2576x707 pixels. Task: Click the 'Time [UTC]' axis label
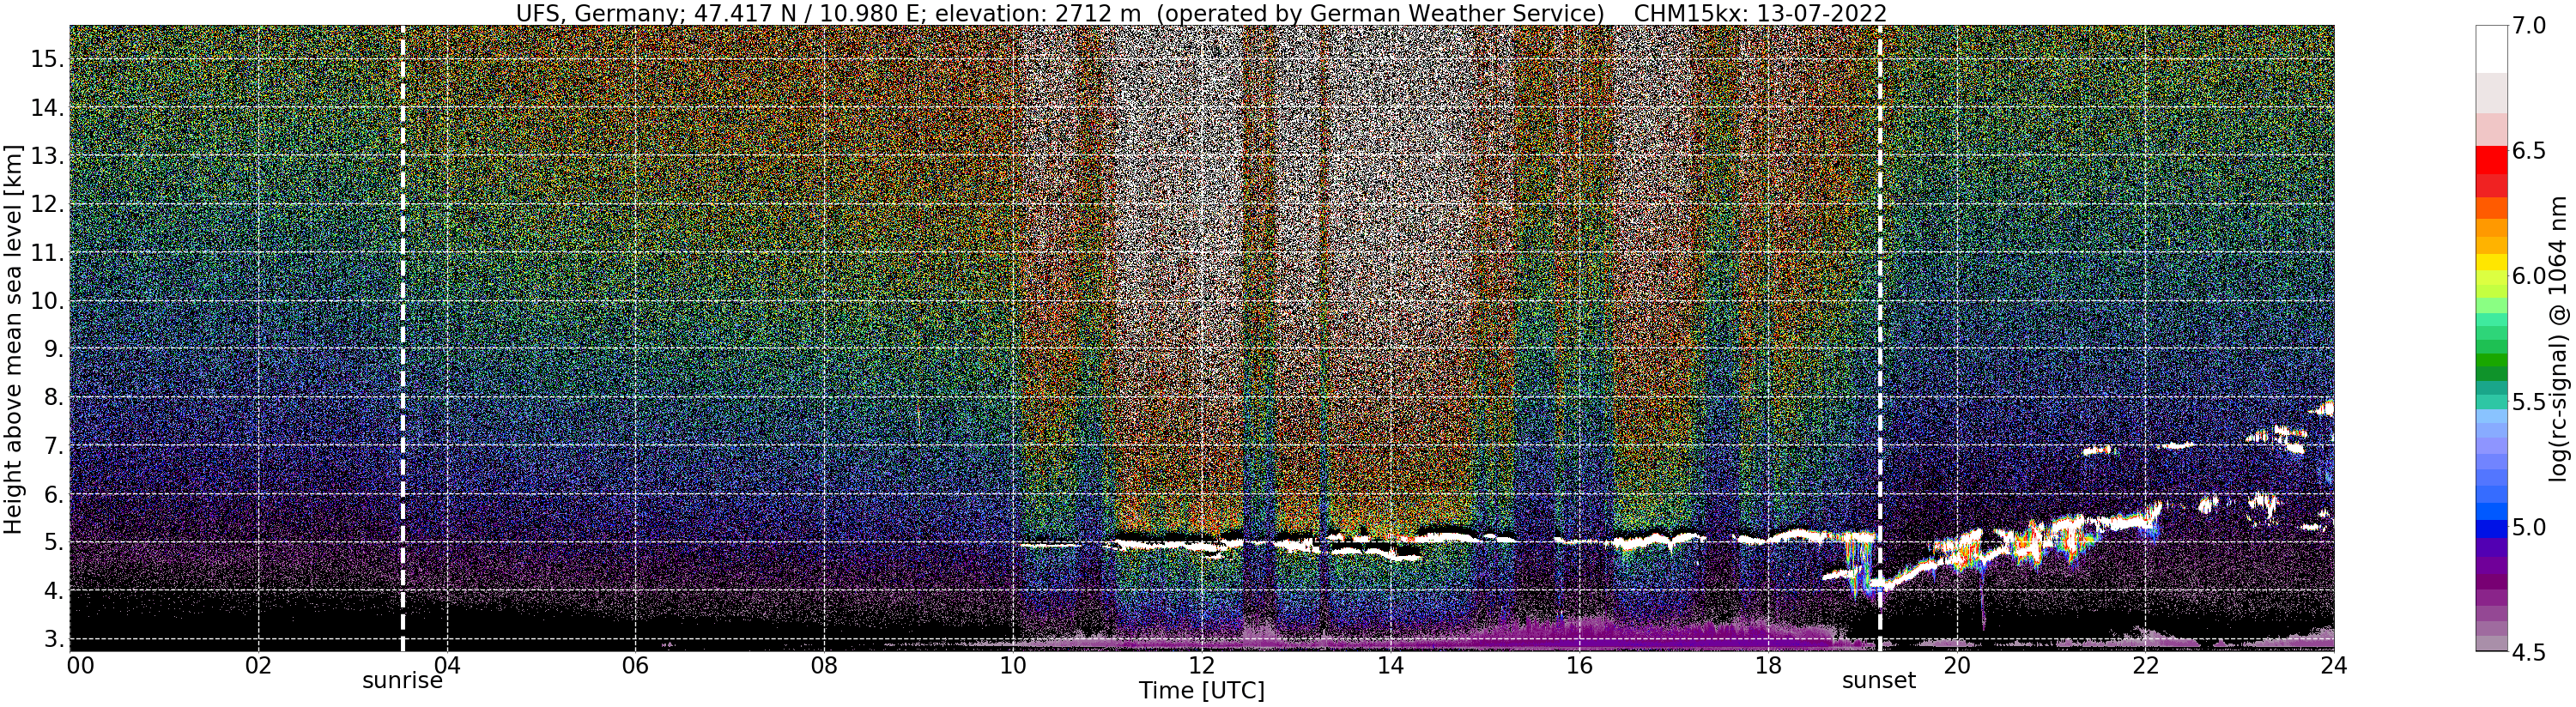pyautogui.click(x=1201, y=691)
